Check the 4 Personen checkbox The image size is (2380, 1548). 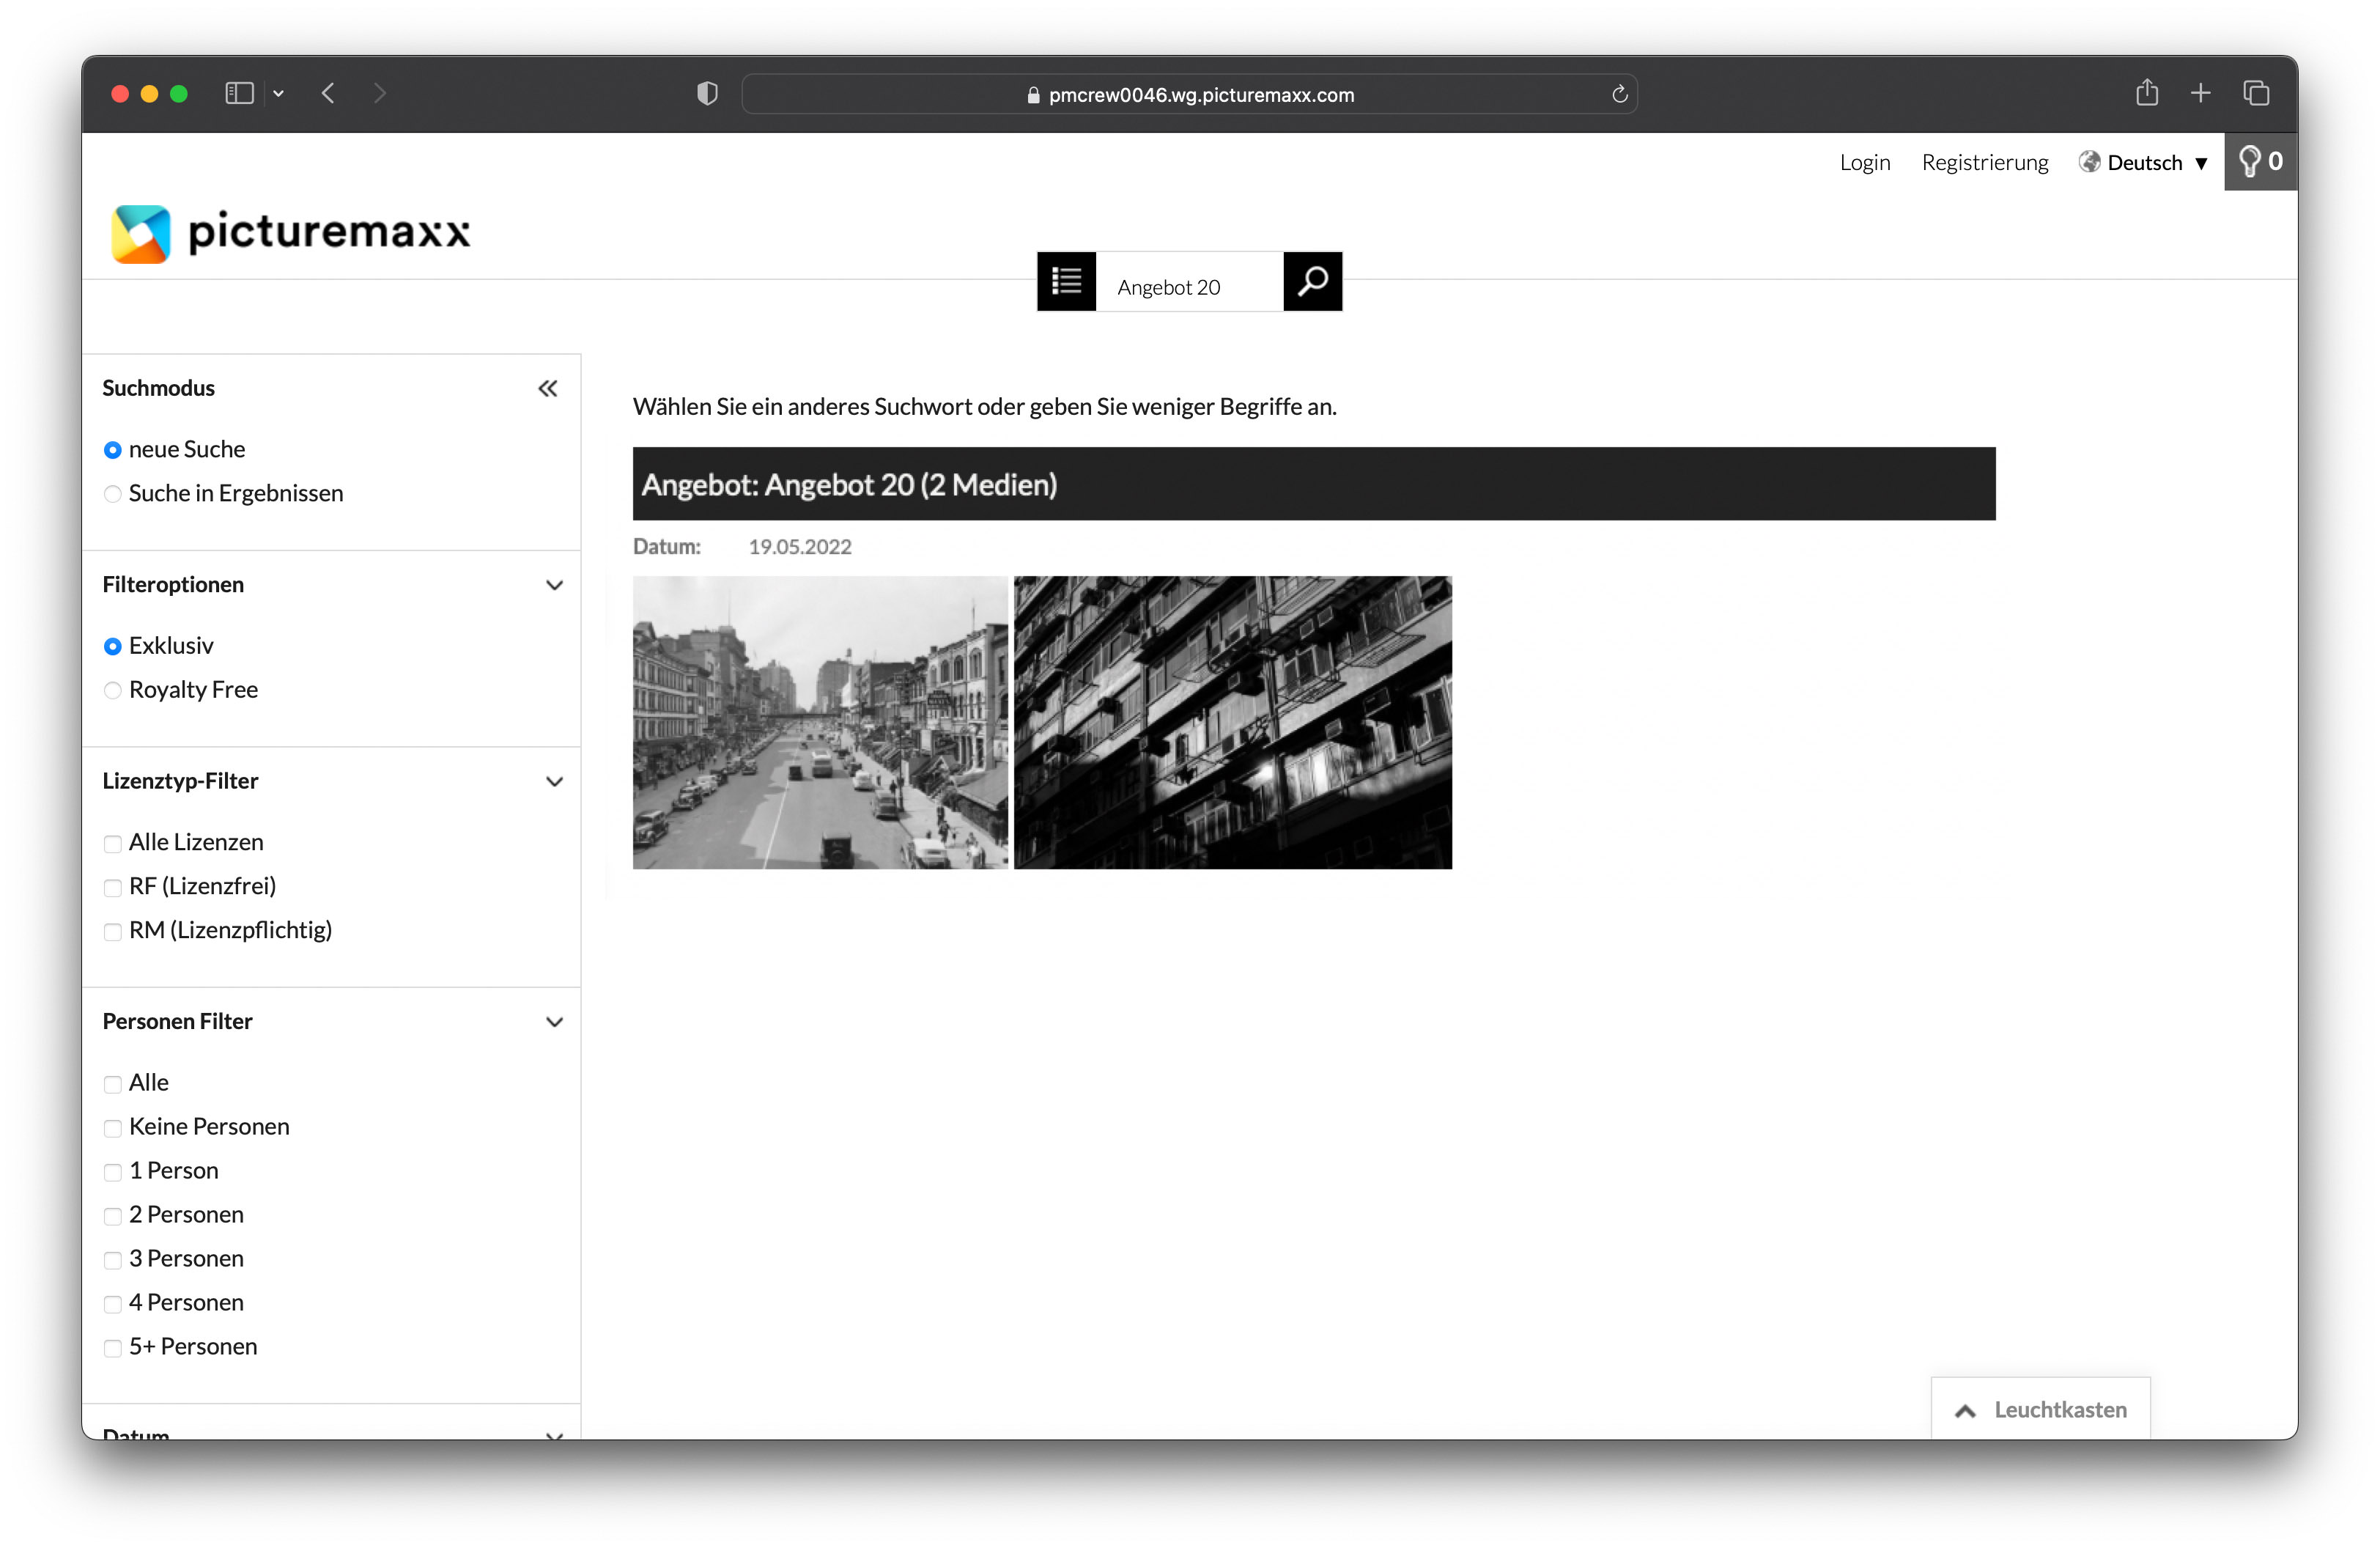click(x=113, y=1303)
